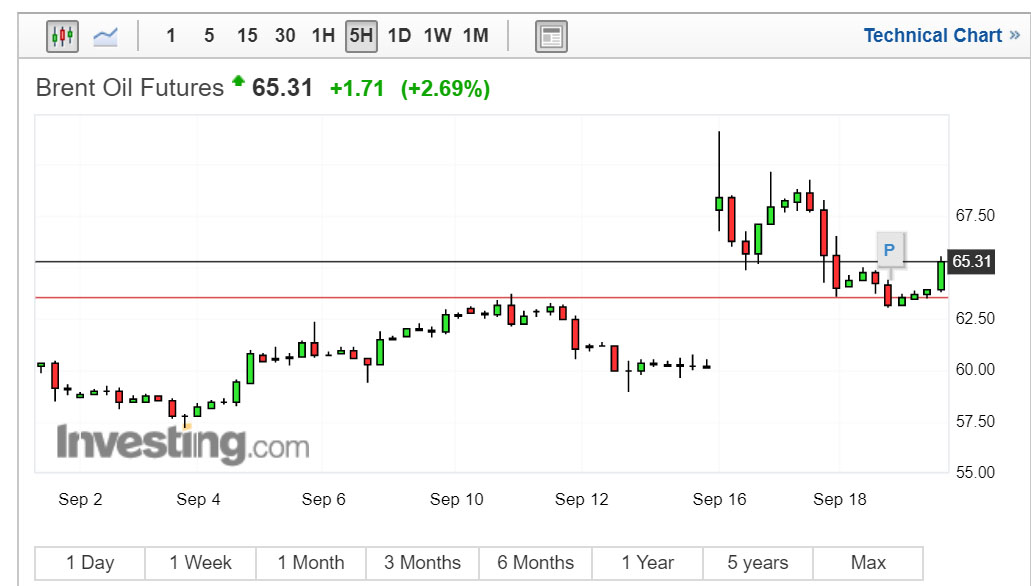Pick the 1M monthly interval

[x=475, y=36]
